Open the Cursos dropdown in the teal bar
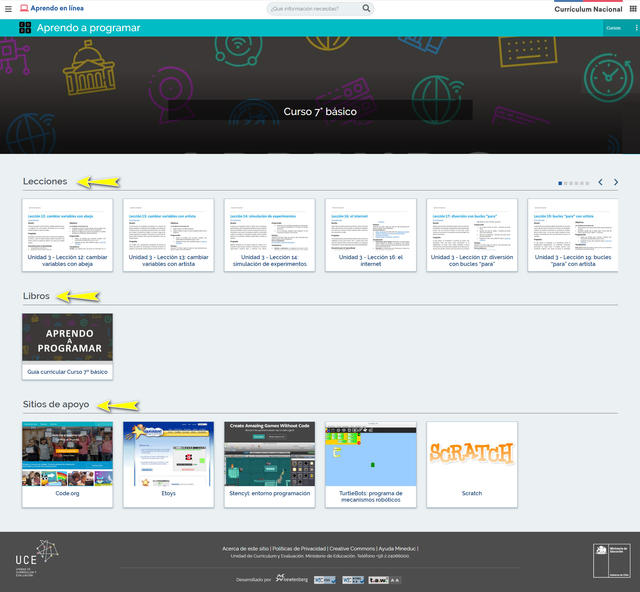 tap(613, 28)
